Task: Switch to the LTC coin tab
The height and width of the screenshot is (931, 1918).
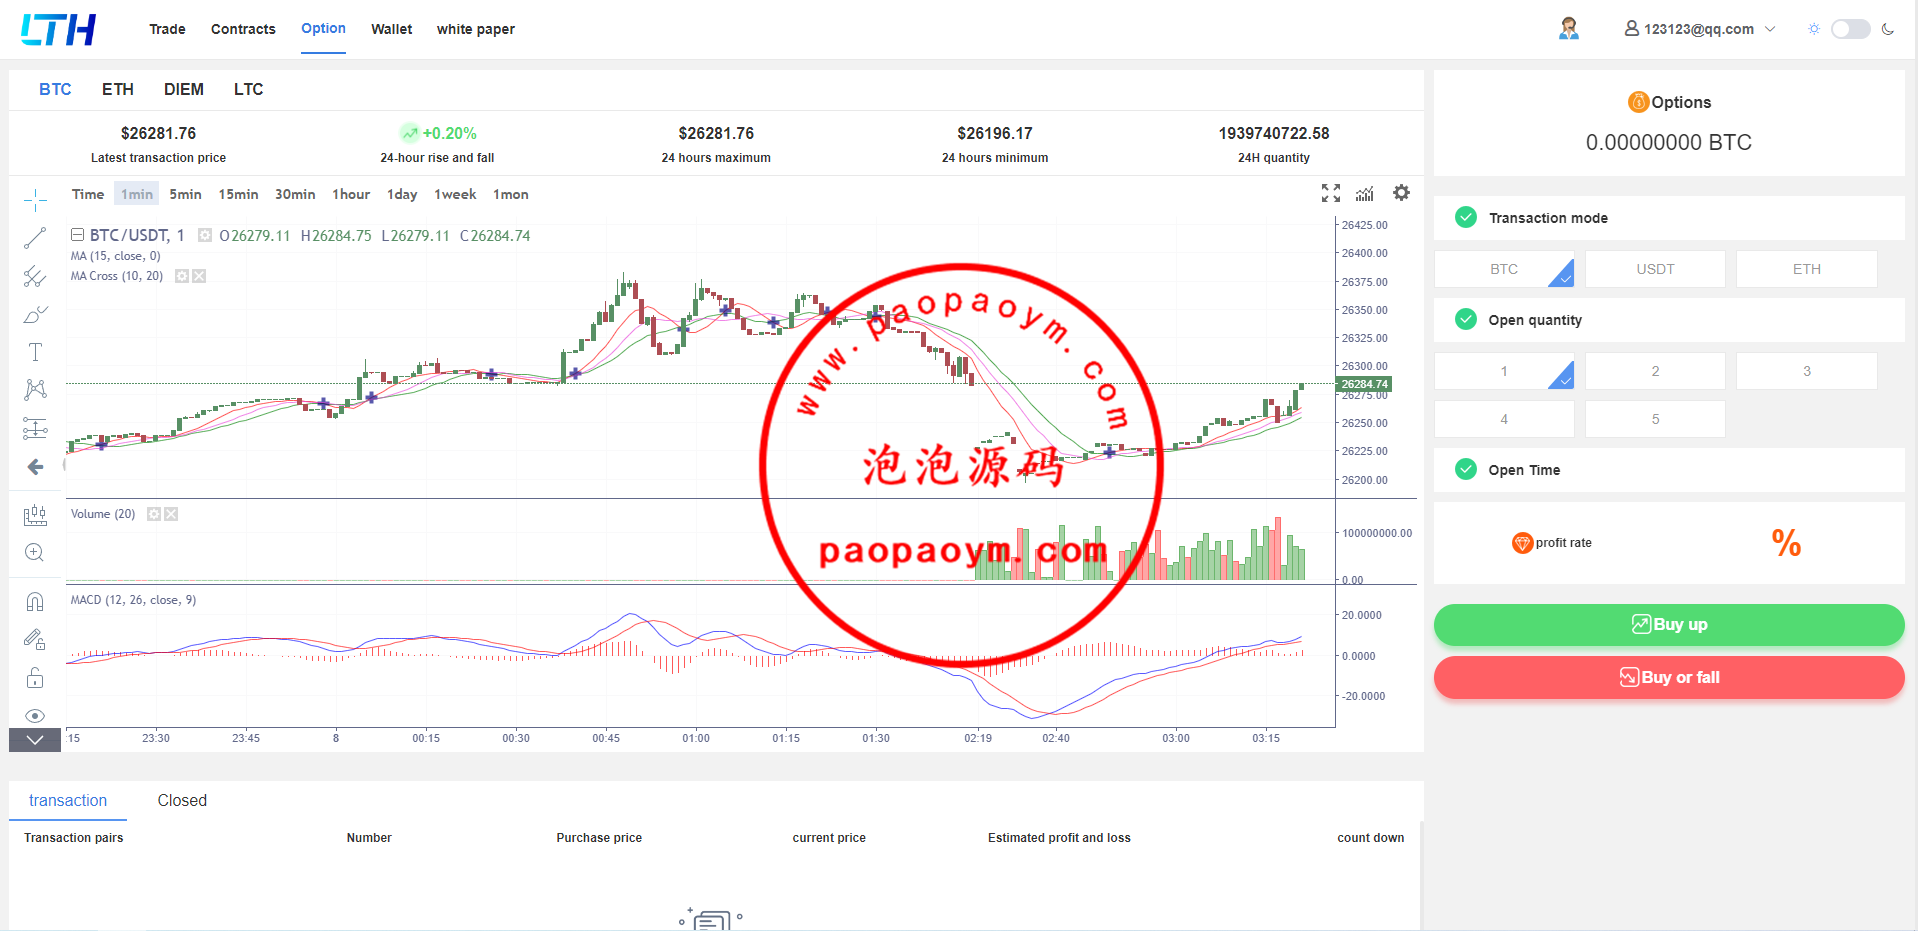Action: (x=249, y=89)
